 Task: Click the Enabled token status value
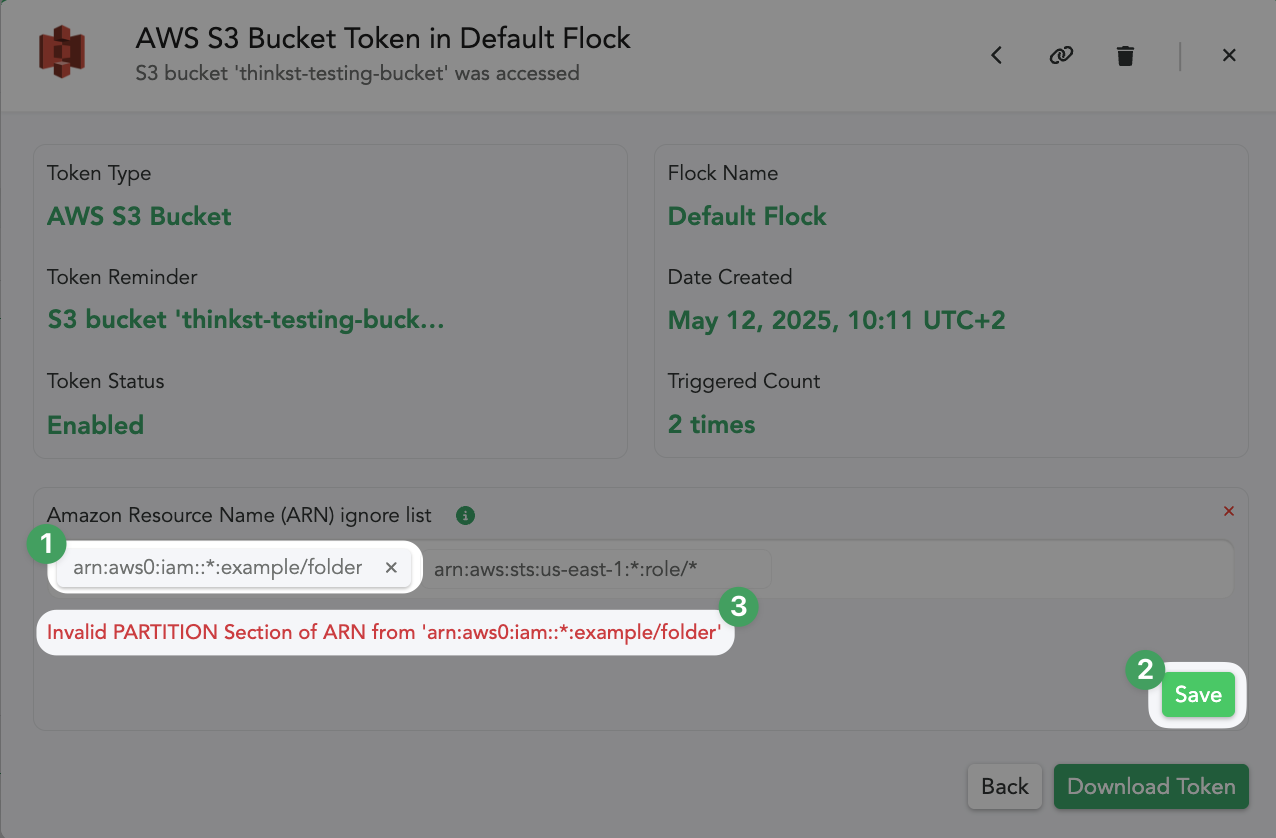pos(96,425)
